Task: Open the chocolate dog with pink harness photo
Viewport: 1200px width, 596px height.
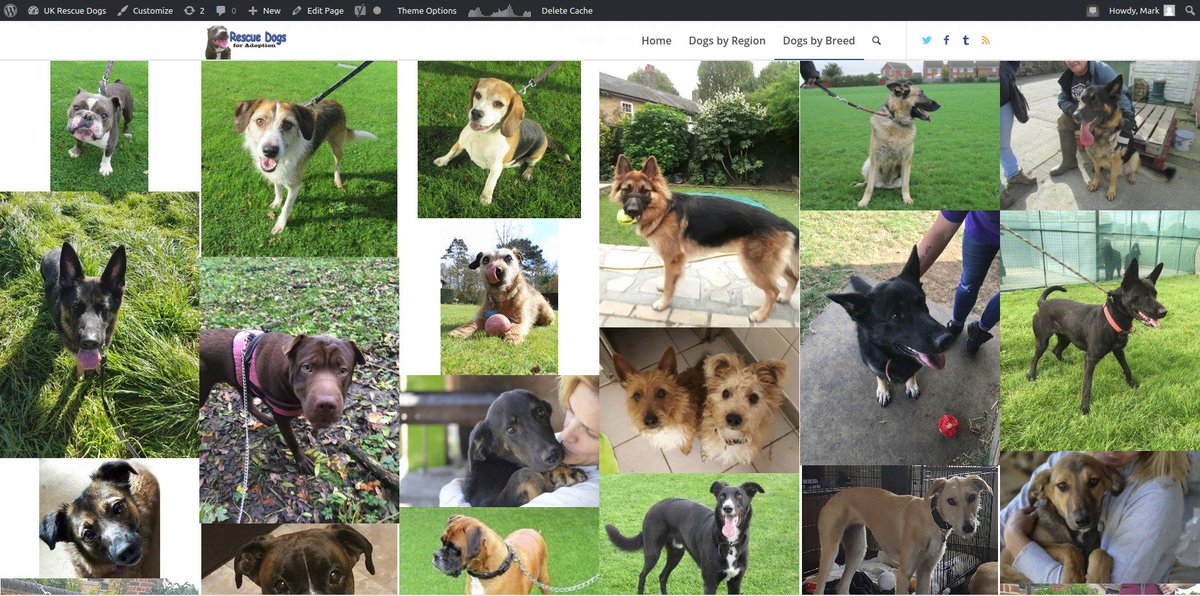Action: coord(299,390)
